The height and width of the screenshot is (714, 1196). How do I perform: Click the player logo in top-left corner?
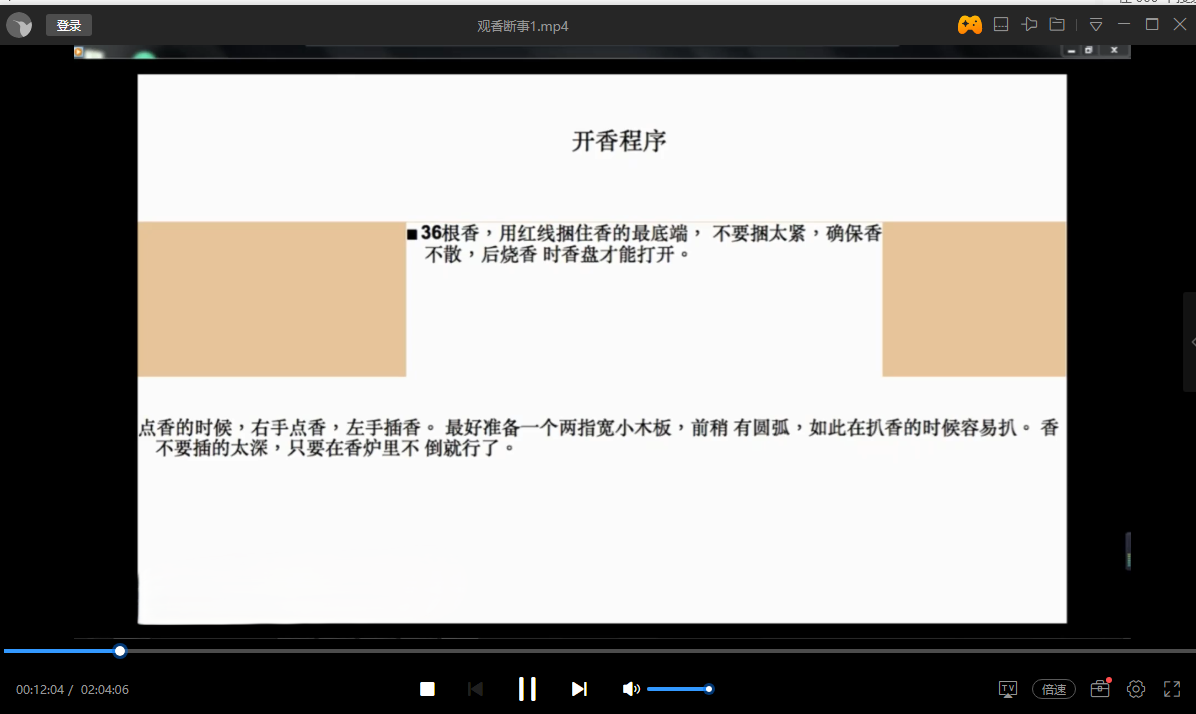[20, 24]
